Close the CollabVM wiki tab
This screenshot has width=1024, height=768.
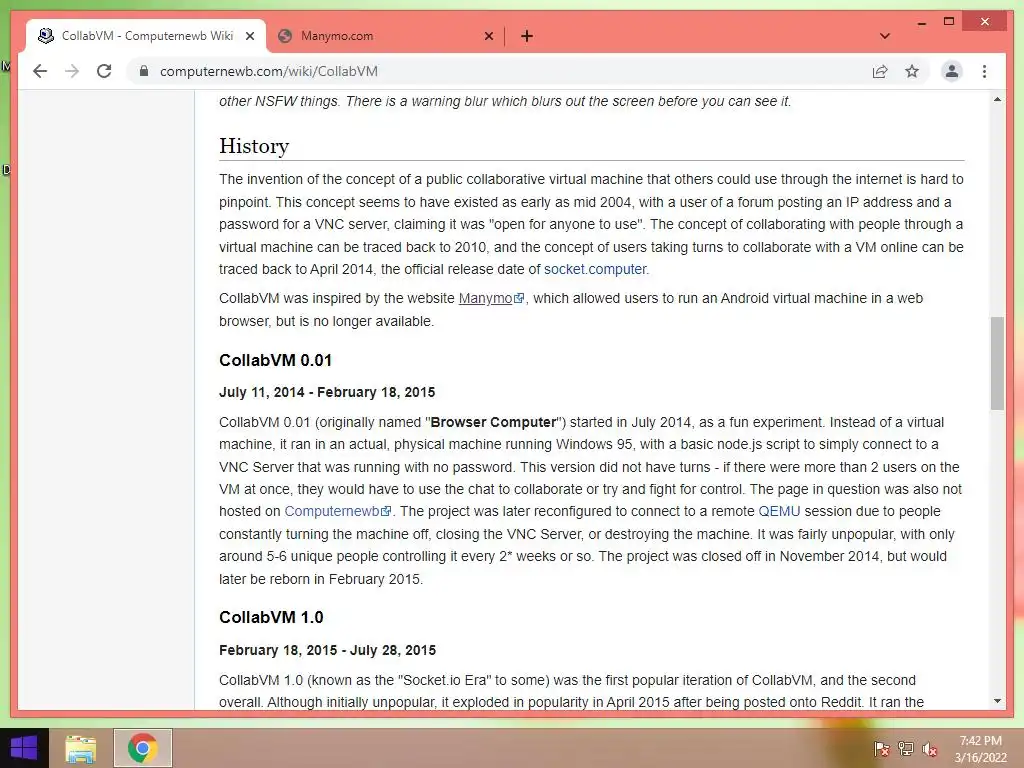pyautogui.click(x=249, y=36)
